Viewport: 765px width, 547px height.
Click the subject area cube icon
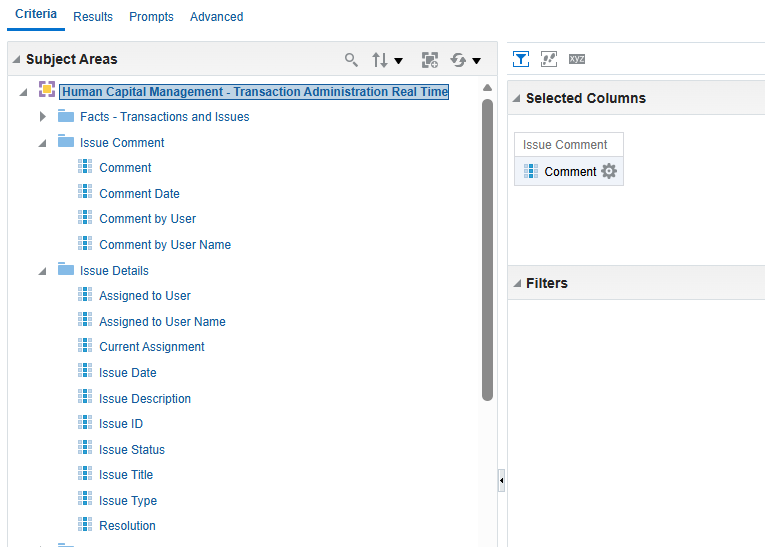pyautogui.click(x=47, y=91)
